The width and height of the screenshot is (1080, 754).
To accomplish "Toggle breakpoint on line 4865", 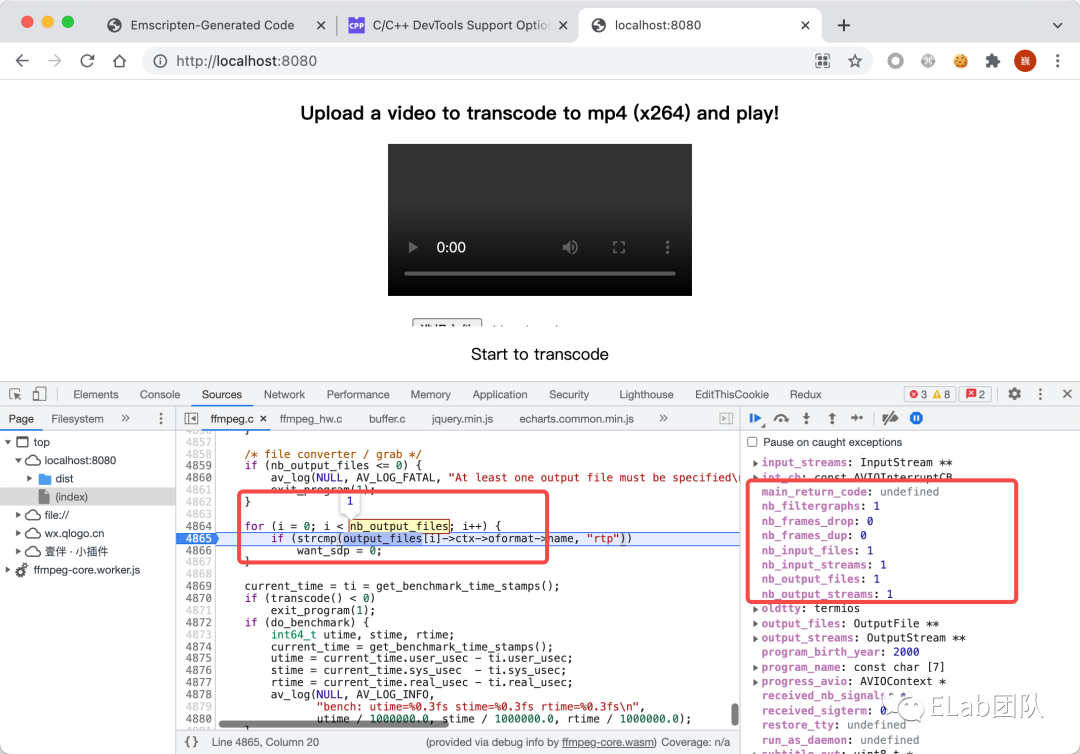I will (x=198, y=538).
